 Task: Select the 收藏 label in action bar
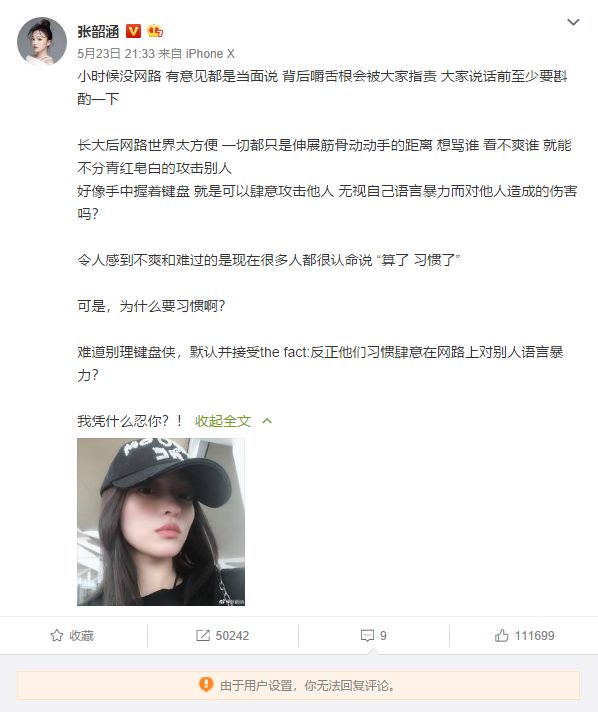tap(81, 635)
